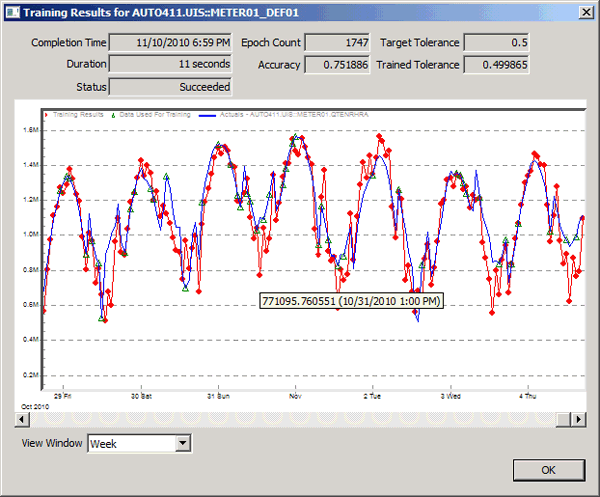Click the 2 Tue axis marker
The image size is (600, 497).
[x=372, y=396]
